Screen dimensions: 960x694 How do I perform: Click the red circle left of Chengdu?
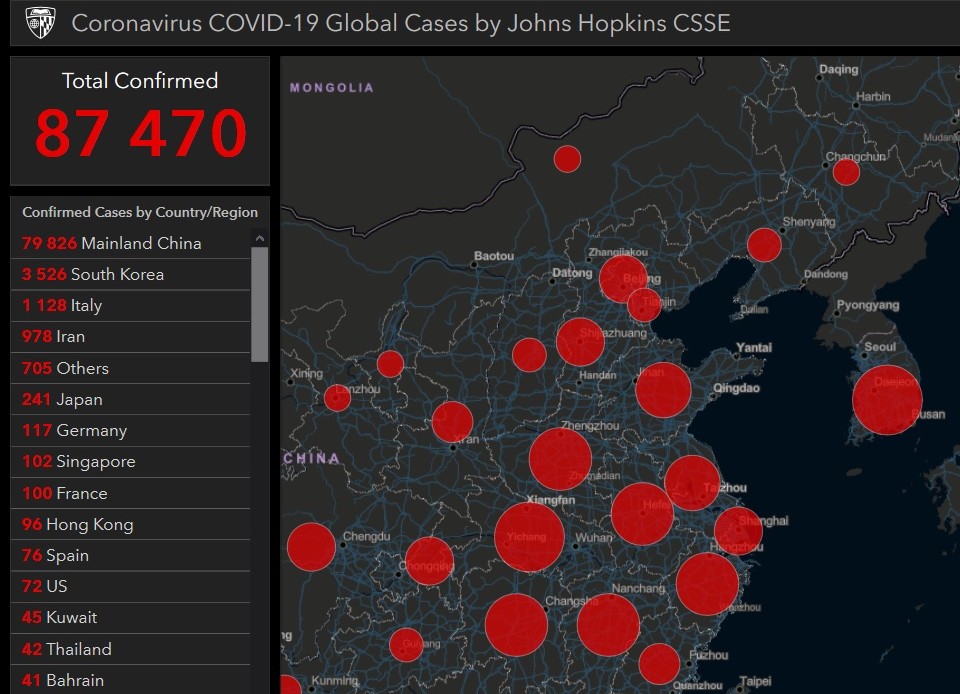click(x=311, y=547)
